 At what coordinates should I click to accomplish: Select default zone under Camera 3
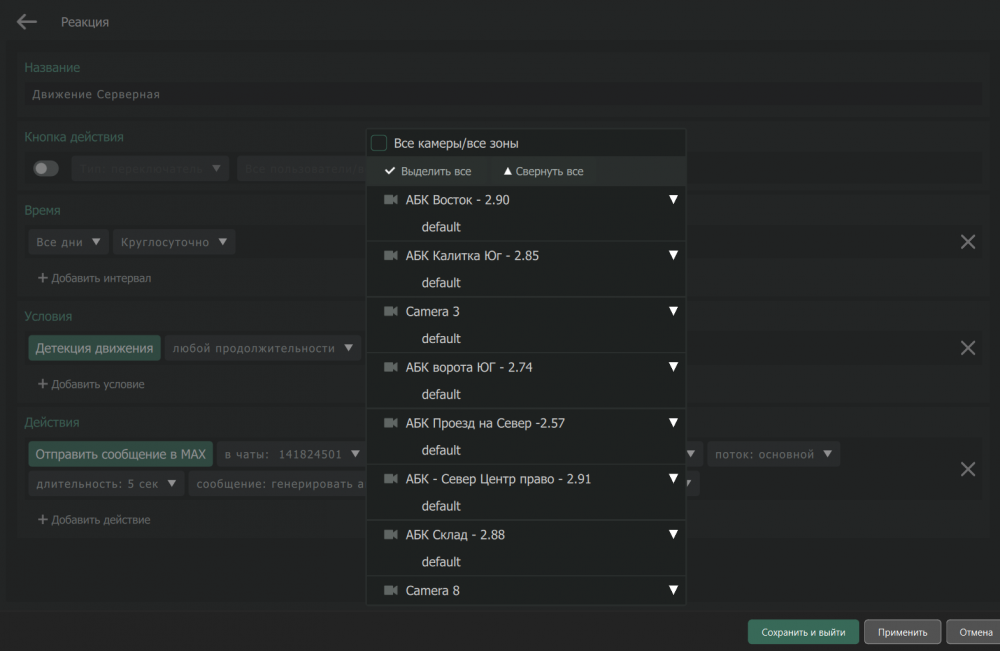(441, 339)
